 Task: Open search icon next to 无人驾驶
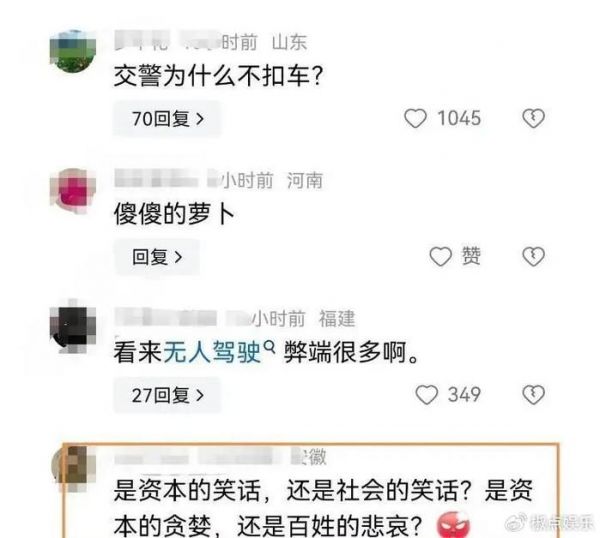point(270,347)
